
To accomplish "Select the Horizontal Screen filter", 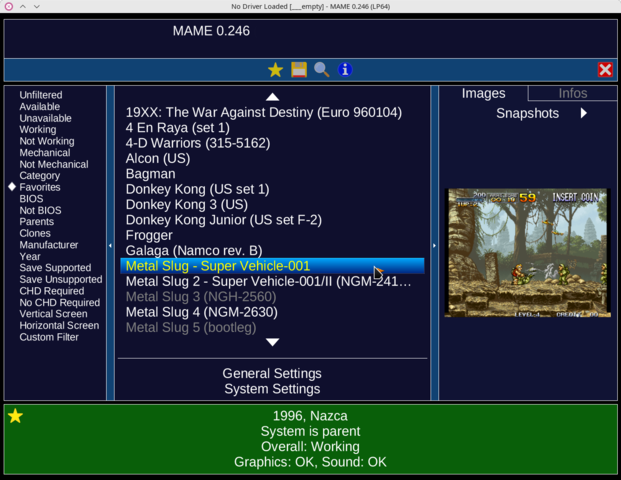I will pyautogui.click(x=59, y=325).
